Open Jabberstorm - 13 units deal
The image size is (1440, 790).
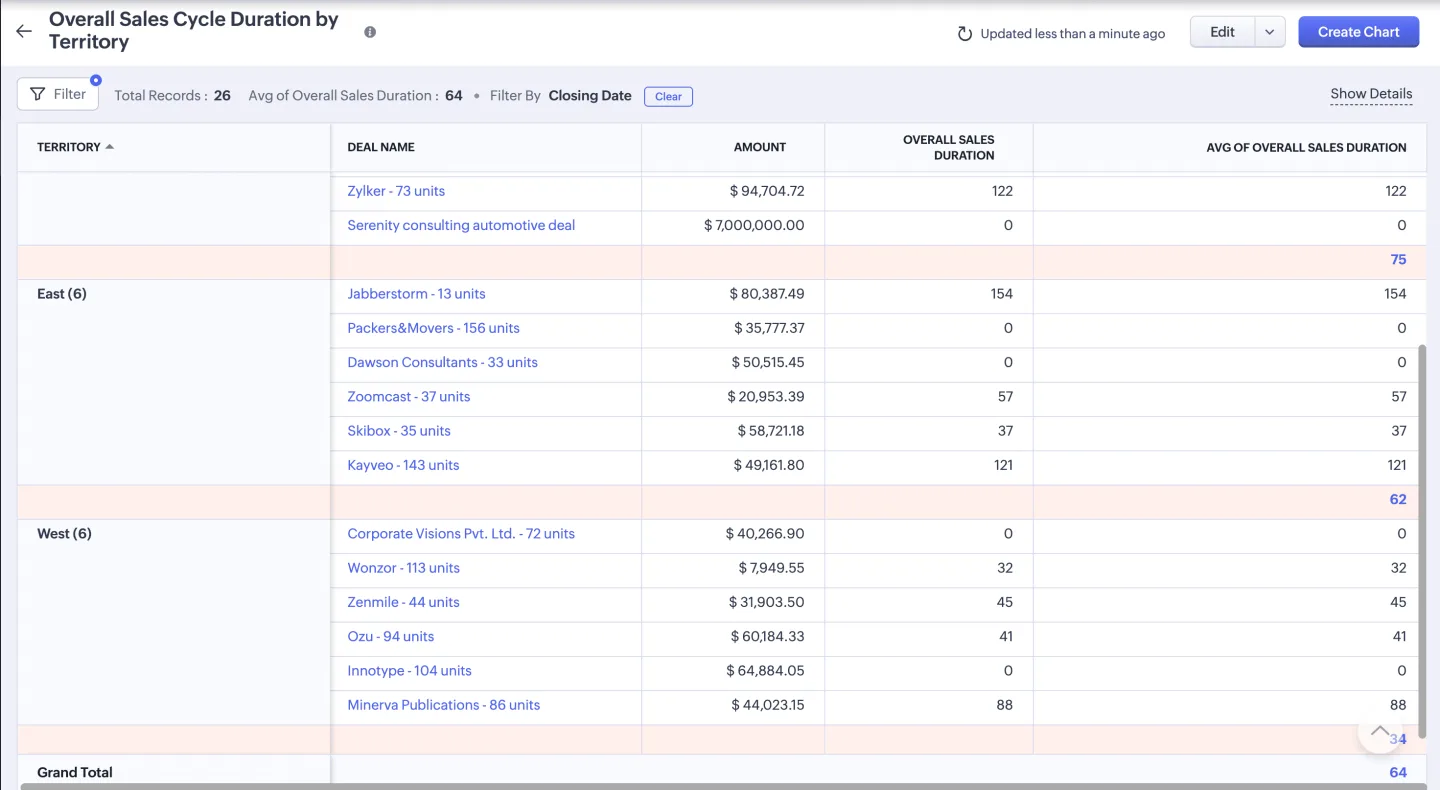[416, 294]
